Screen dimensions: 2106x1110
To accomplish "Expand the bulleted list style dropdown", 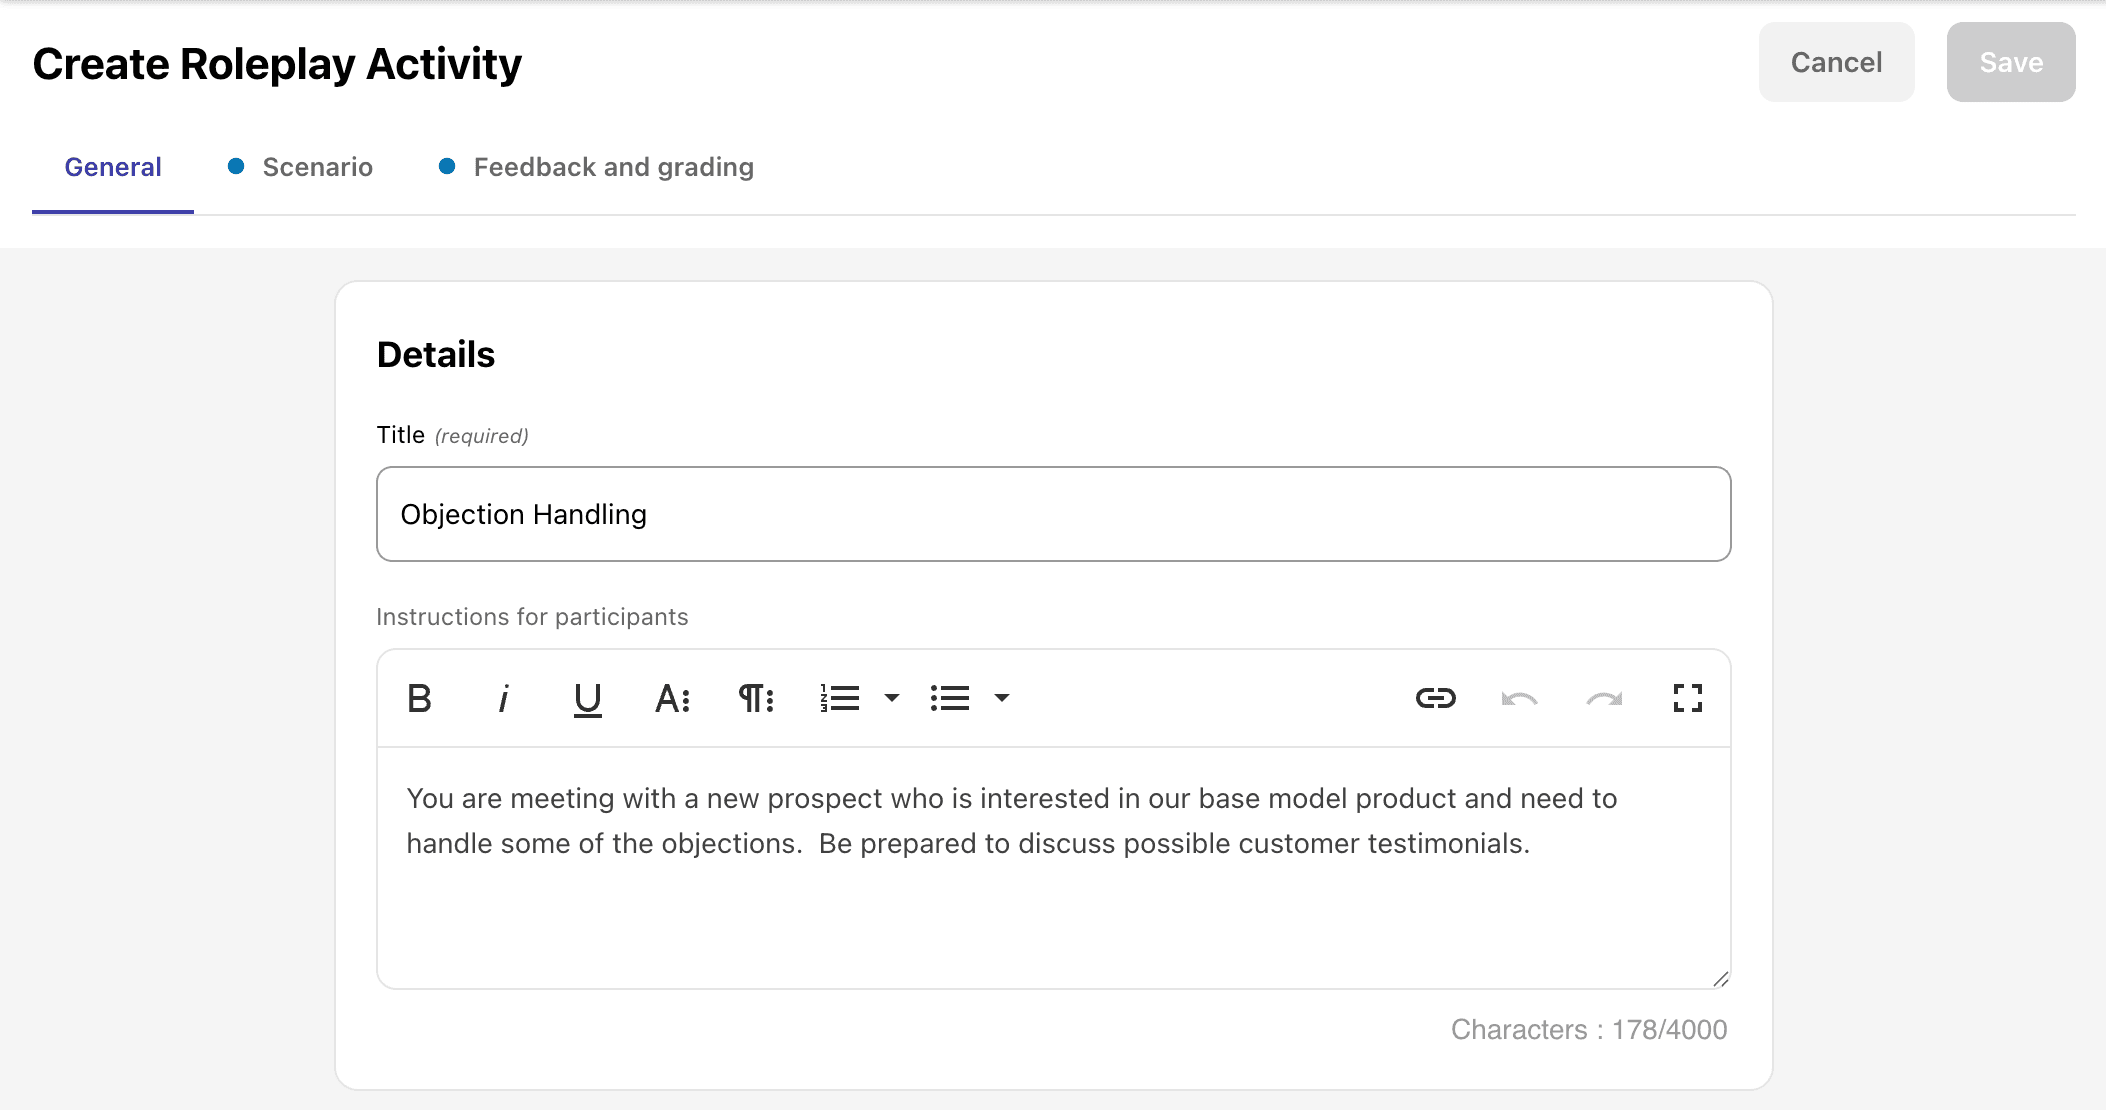I will pyautogui.click(x=1002, y=698).
